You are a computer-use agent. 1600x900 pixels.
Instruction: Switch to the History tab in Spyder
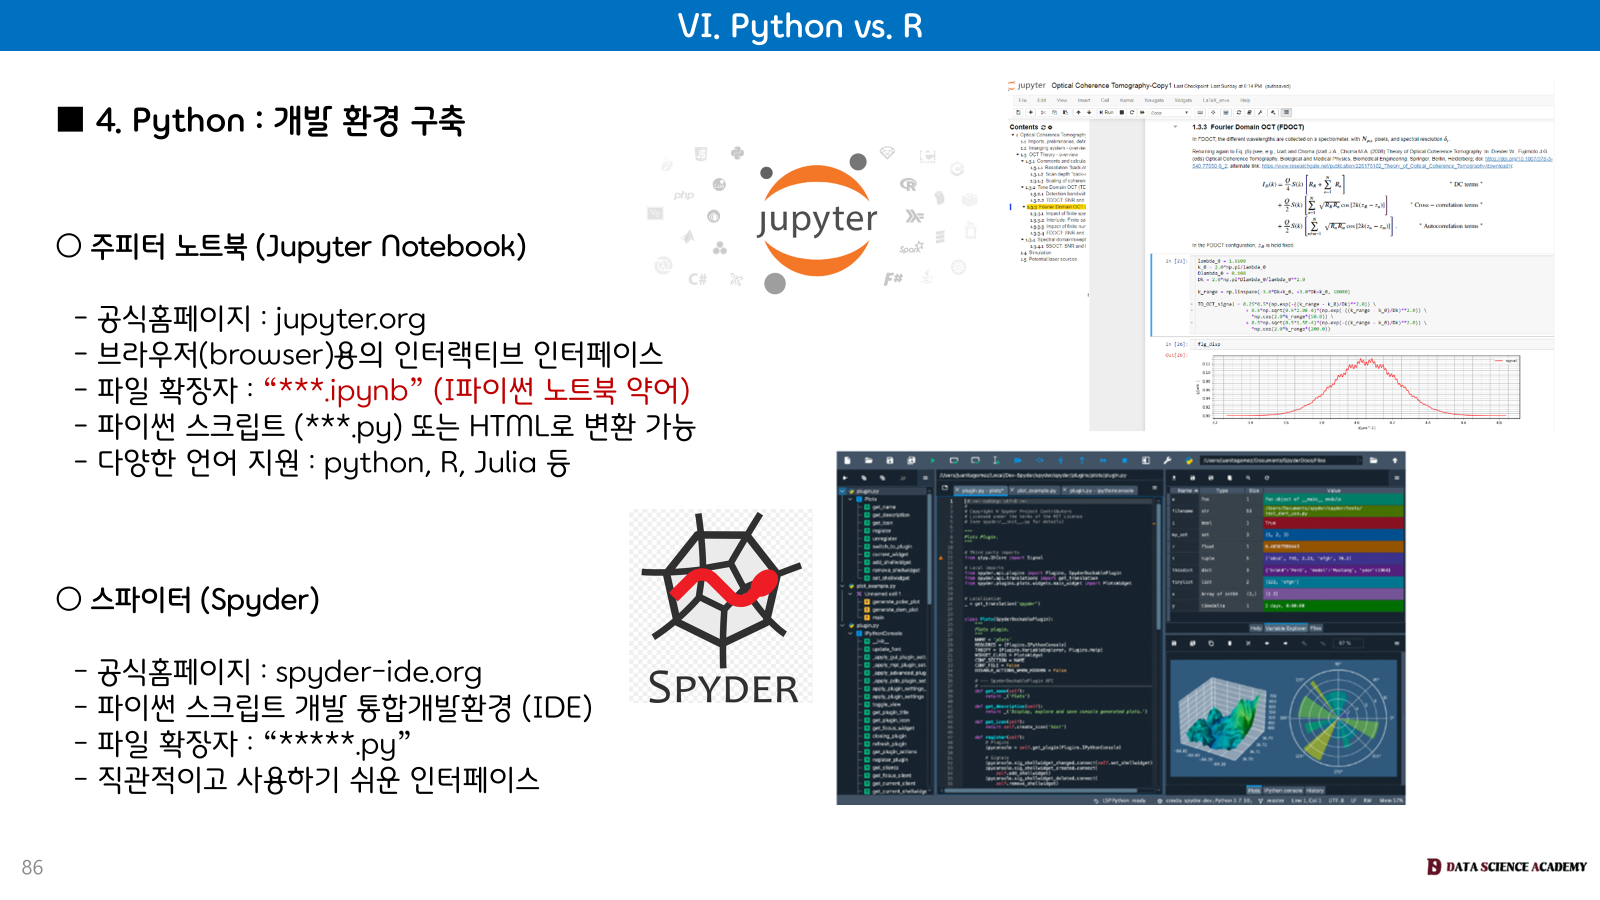(x=1315, y=791)
